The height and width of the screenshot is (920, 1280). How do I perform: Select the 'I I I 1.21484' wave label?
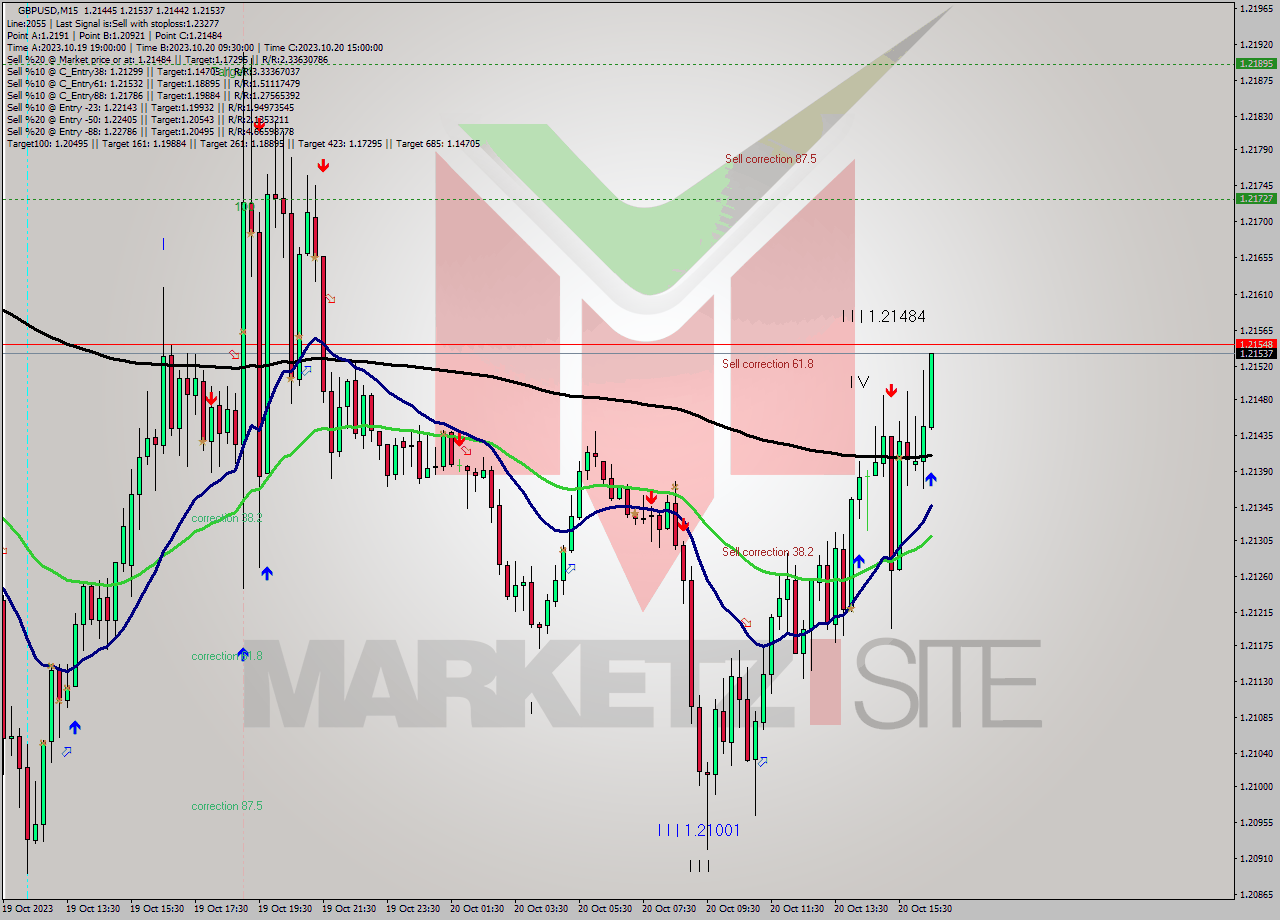[x=883, y=316]
